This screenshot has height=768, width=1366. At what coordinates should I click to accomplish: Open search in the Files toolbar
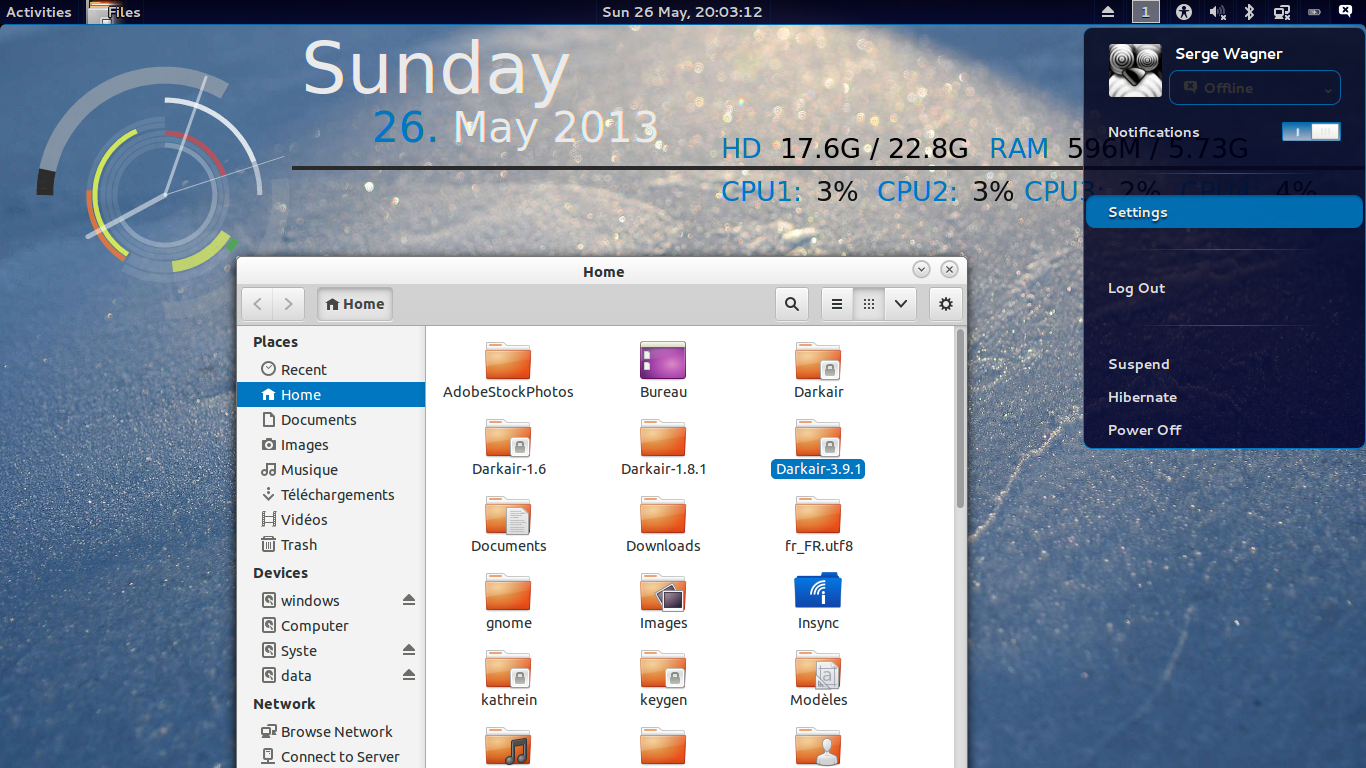[x=792, y=304]
